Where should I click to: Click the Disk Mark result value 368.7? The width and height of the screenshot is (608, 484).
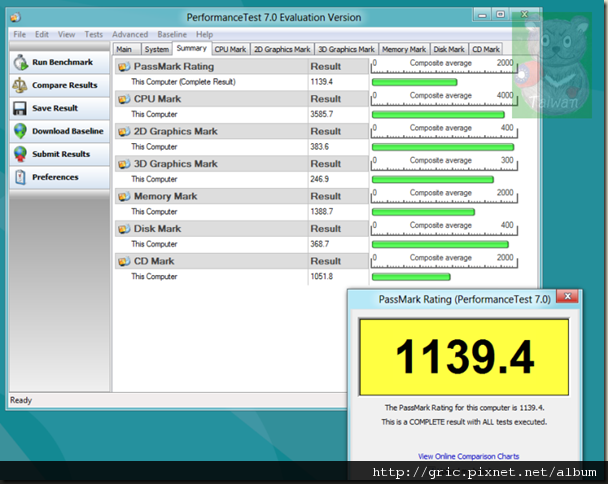click(x=320, y=244)
